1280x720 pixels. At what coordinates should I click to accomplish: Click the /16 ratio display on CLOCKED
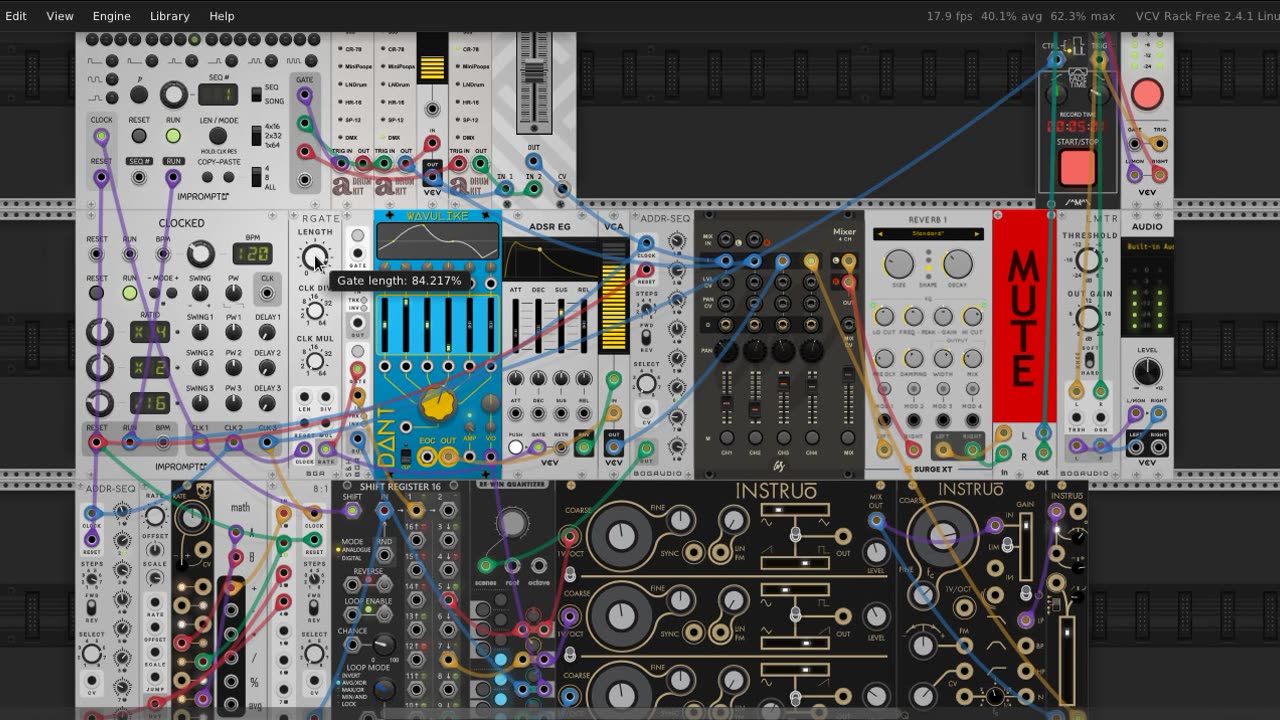[x=149, y=402]
